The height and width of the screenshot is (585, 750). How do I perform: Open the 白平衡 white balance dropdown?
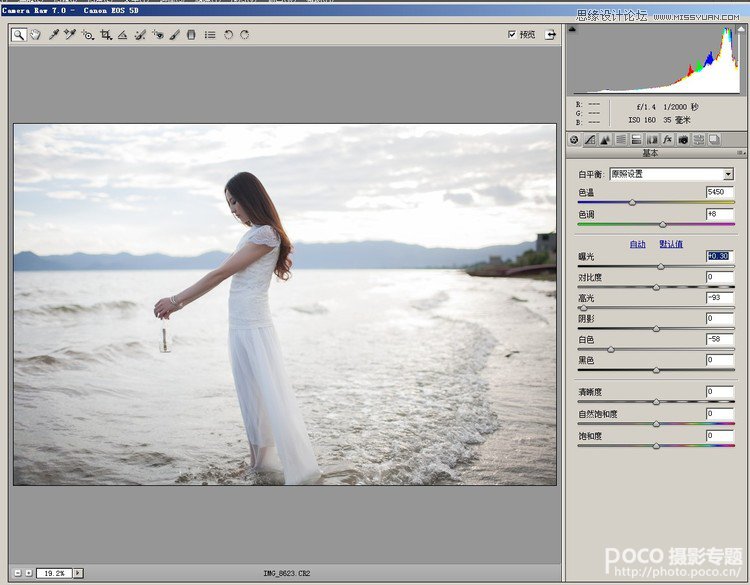tap(728, 174)
